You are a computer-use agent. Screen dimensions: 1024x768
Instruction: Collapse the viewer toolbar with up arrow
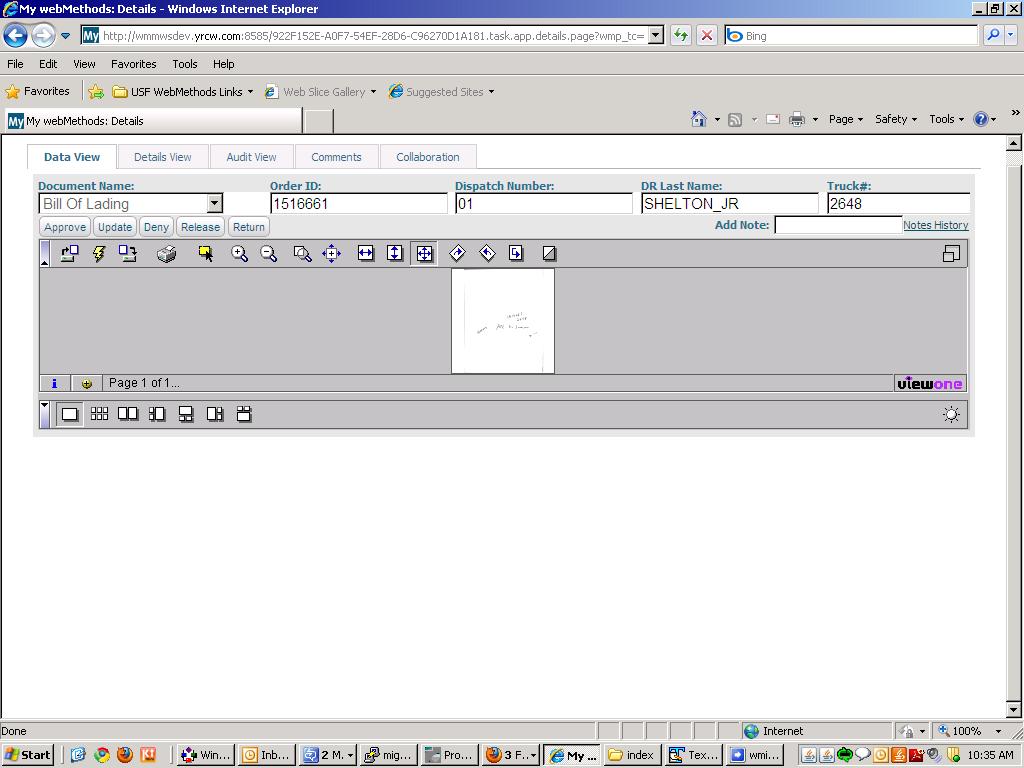coord(44,253)
